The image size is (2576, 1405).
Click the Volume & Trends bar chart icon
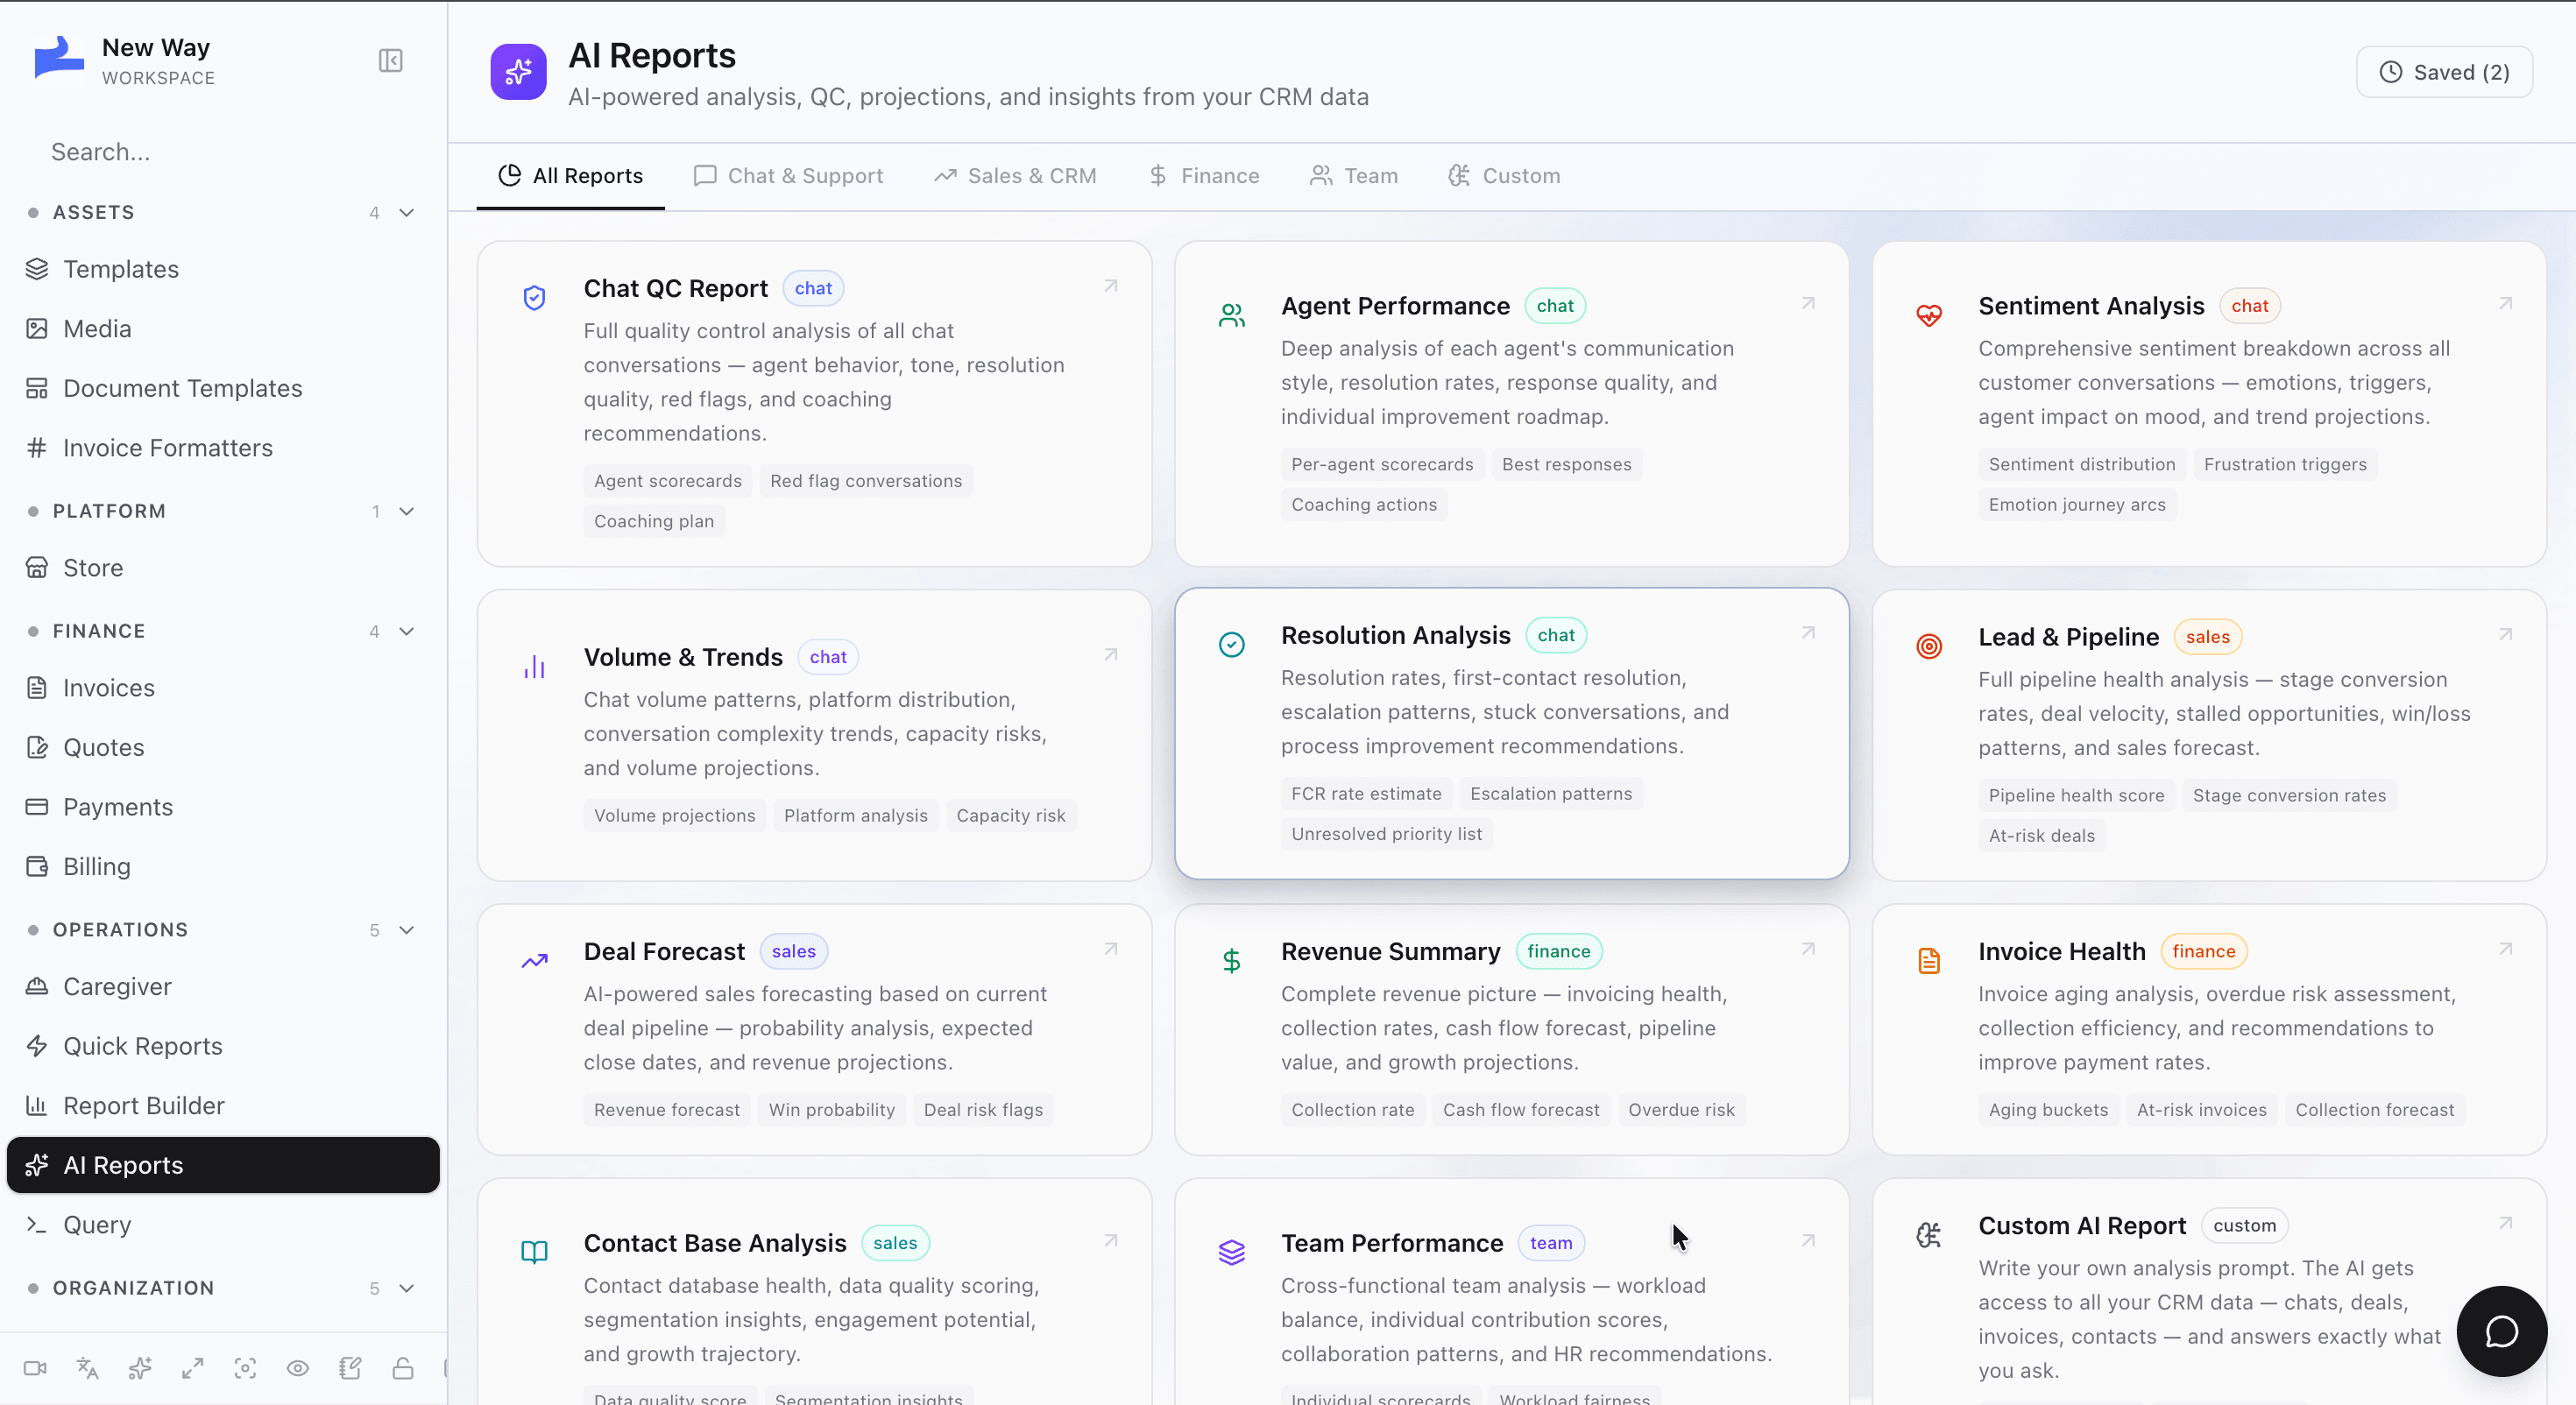click(535, 667)
